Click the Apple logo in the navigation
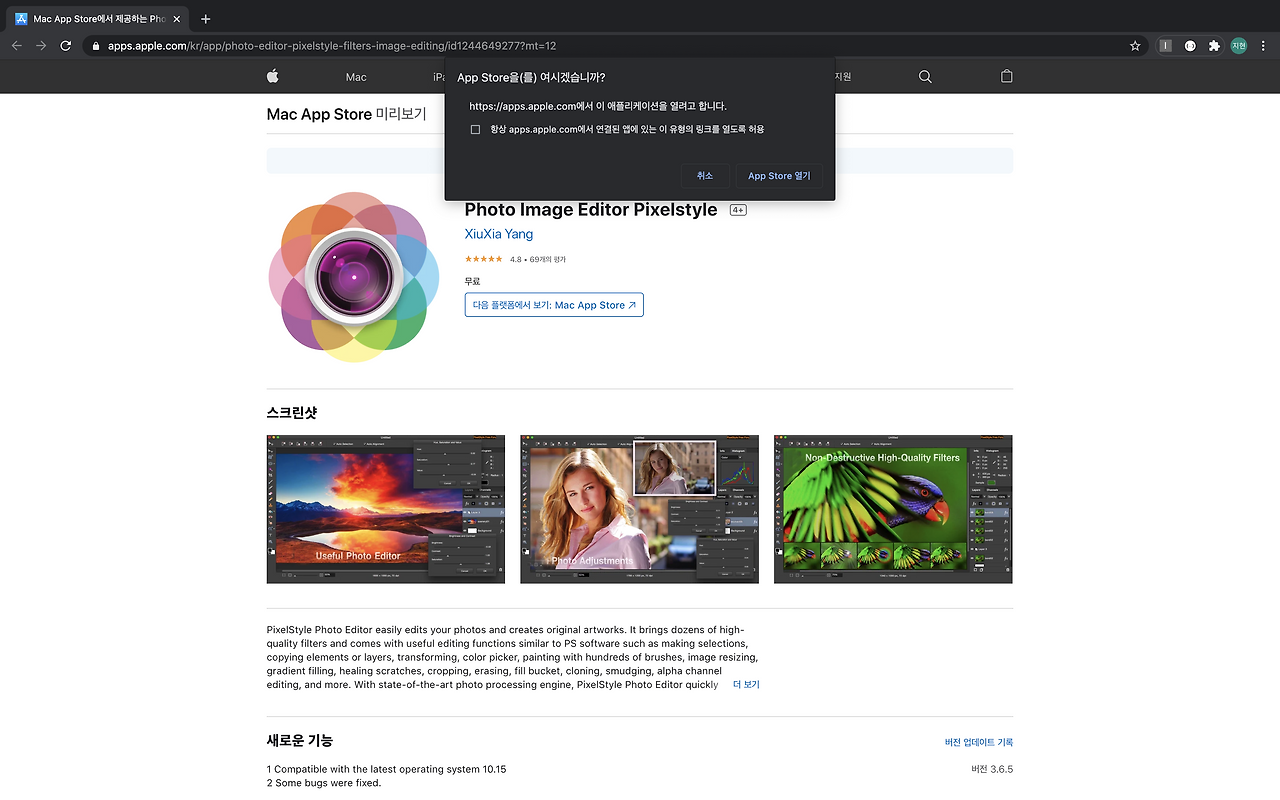The image size is (1280, 800). click(272, 77)
